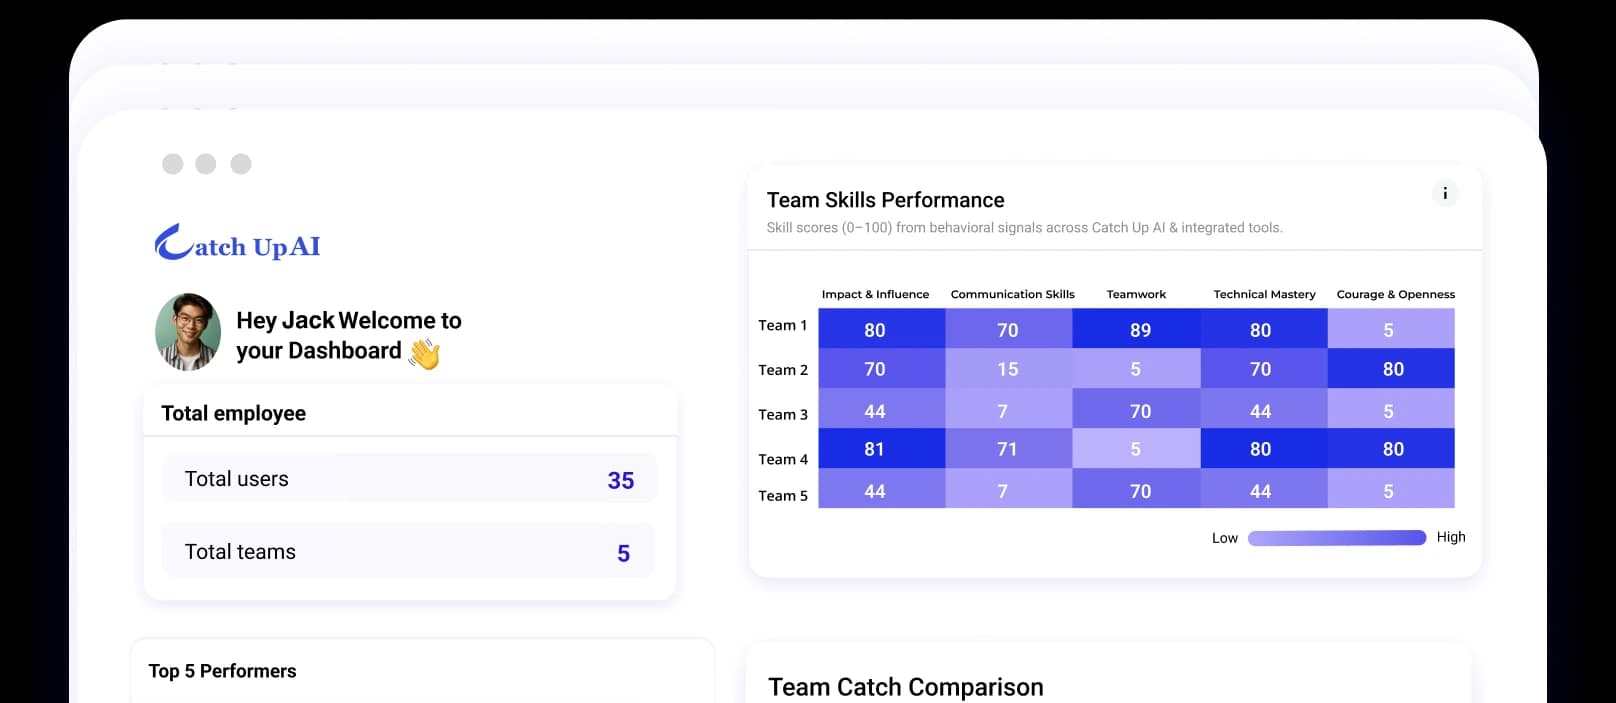Click the blue swoosh in the Catch UpAI logo
Screen dimensions: 1616x703
pyautogui.click(x=169, y=238)
